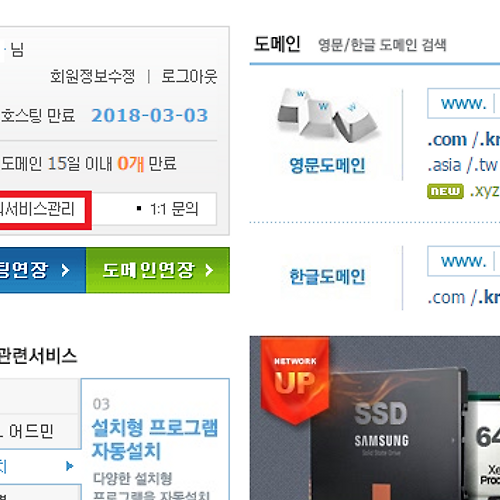Click 로그아웃 link

pyautogui.click(x=189, y=76)
